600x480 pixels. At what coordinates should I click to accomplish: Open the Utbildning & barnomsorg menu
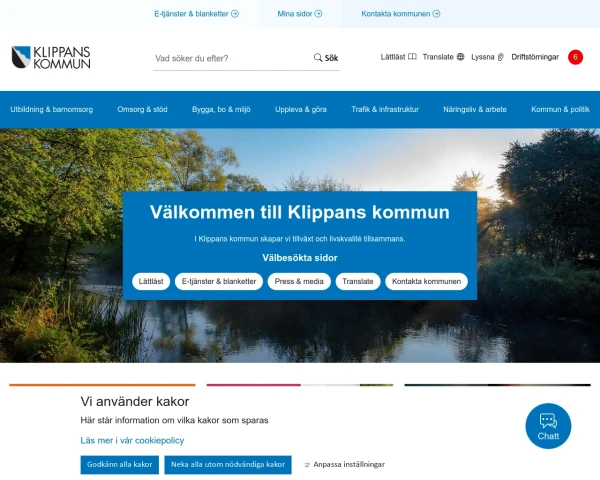(x=52, y=109)
